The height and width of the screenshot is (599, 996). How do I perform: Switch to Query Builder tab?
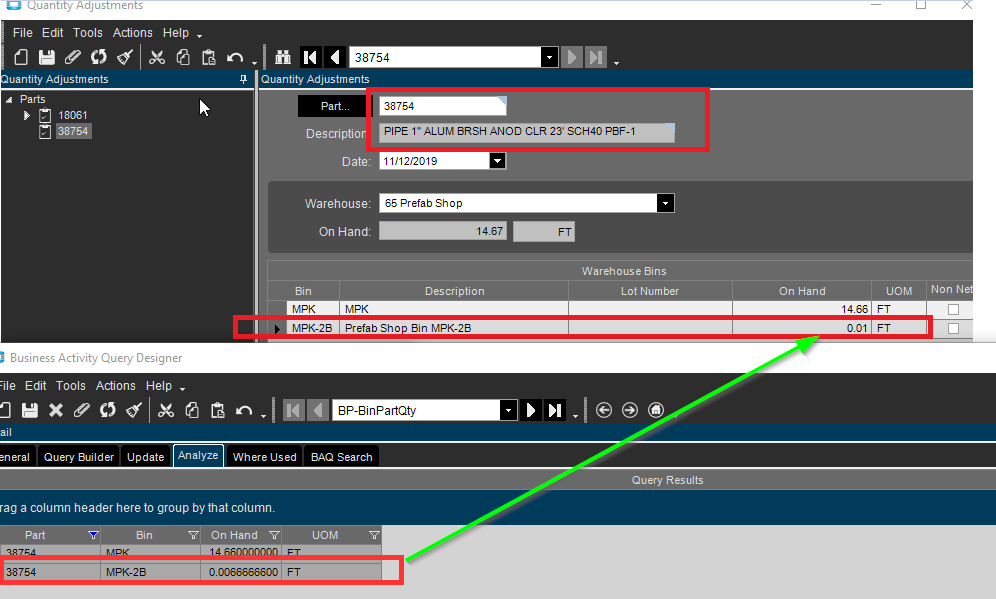pos(79,457)
